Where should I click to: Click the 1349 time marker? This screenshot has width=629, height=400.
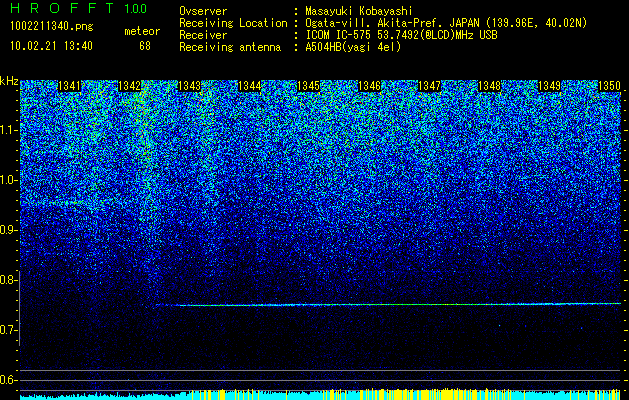(549, 86)
